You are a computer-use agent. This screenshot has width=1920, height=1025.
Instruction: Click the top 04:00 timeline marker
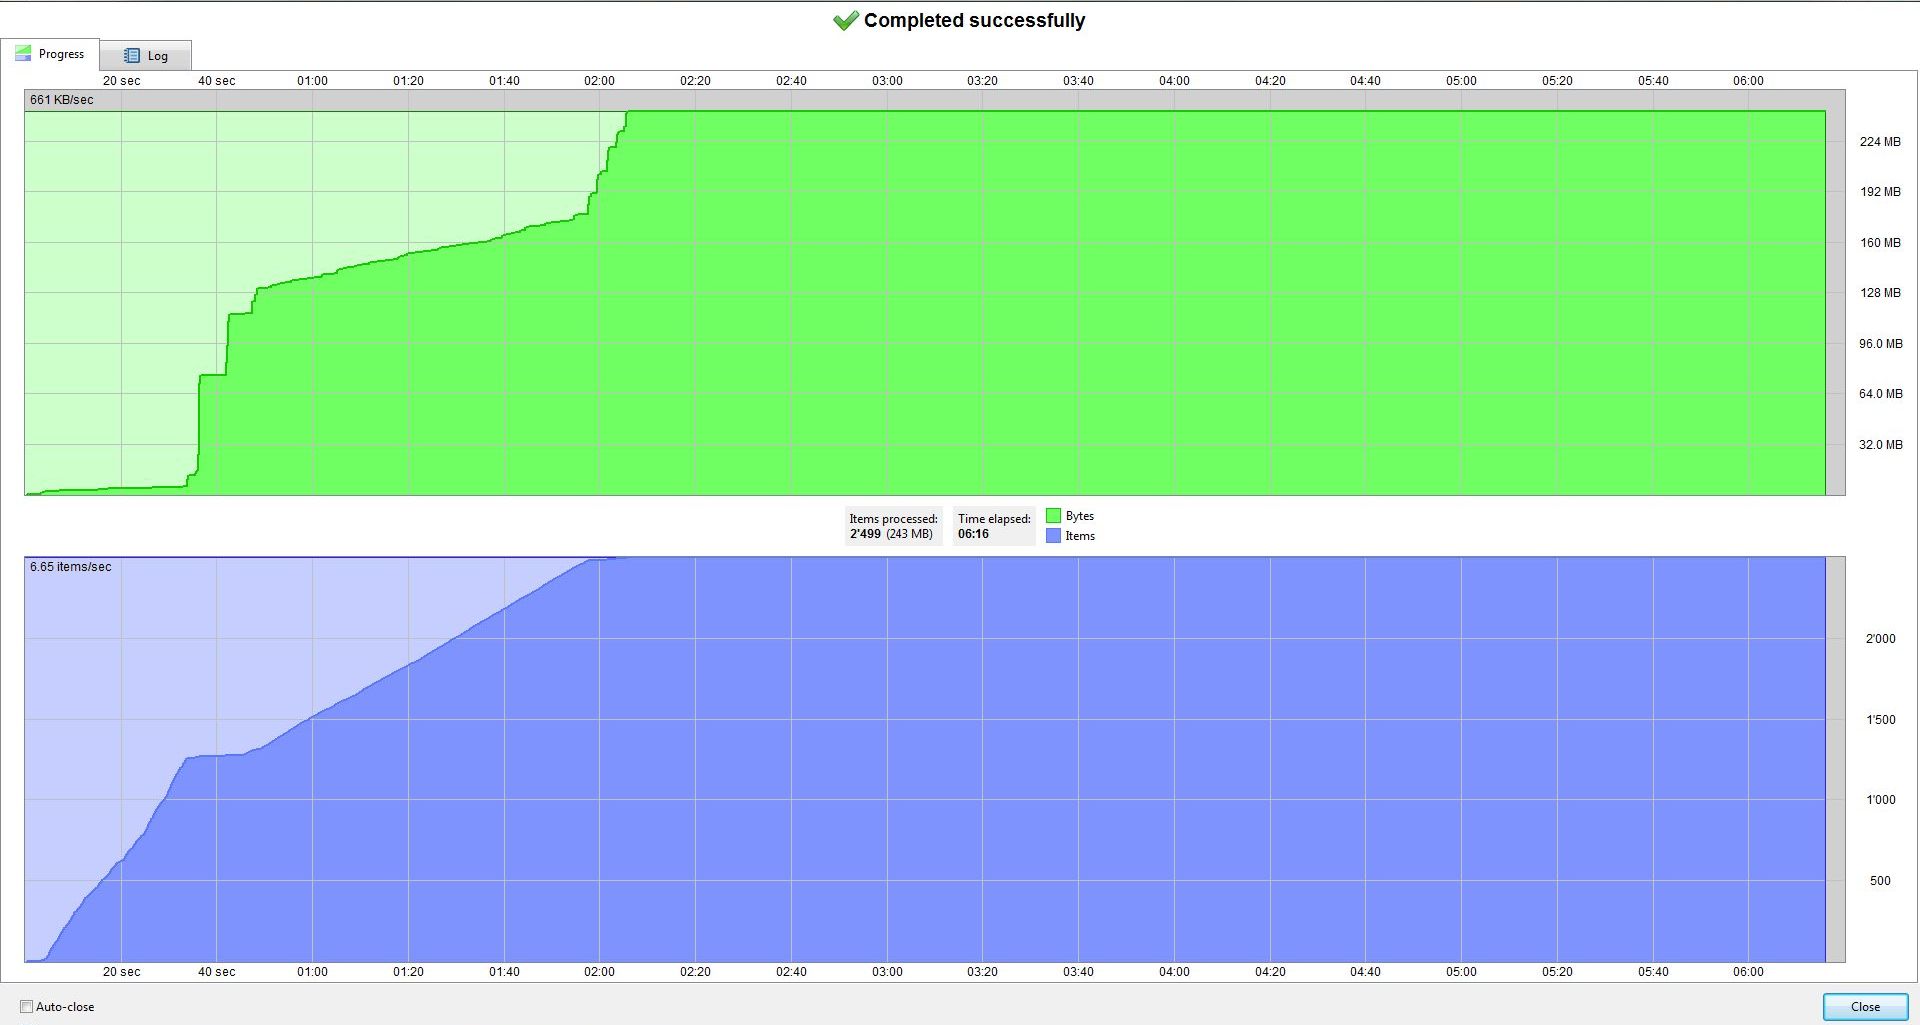click(1174, 81)
